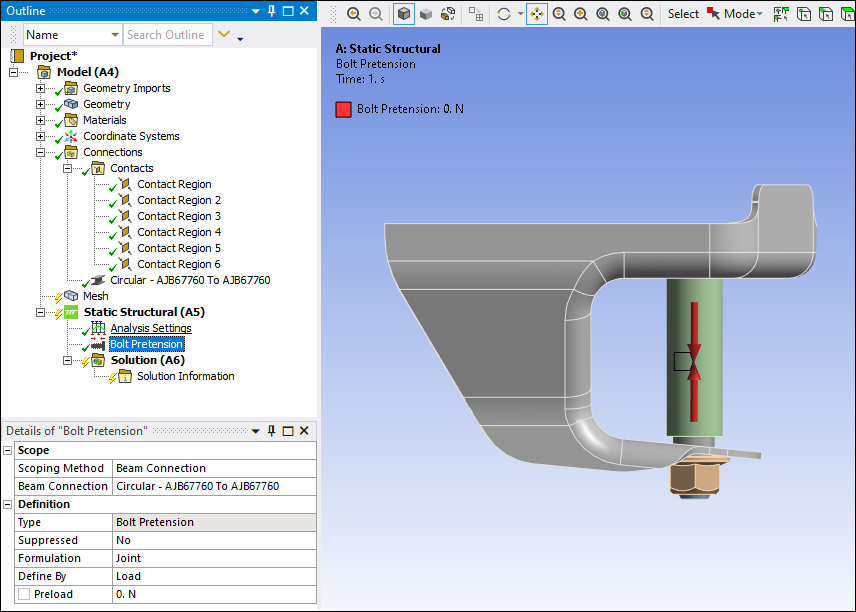
Task: Collapse the Scope section in Details
Action: coord(8,451)
